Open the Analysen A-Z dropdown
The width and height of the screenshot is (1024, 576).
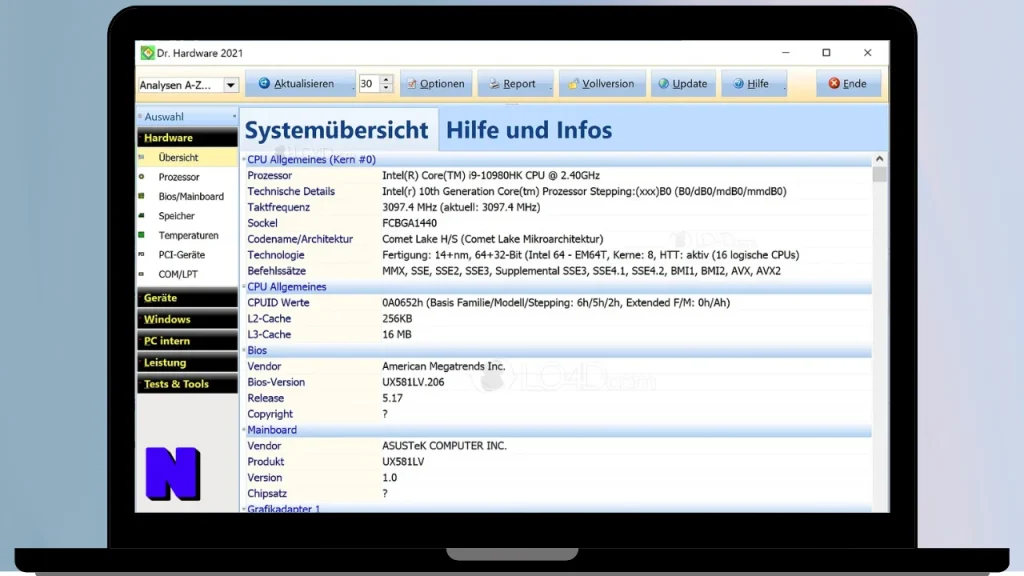231,85
